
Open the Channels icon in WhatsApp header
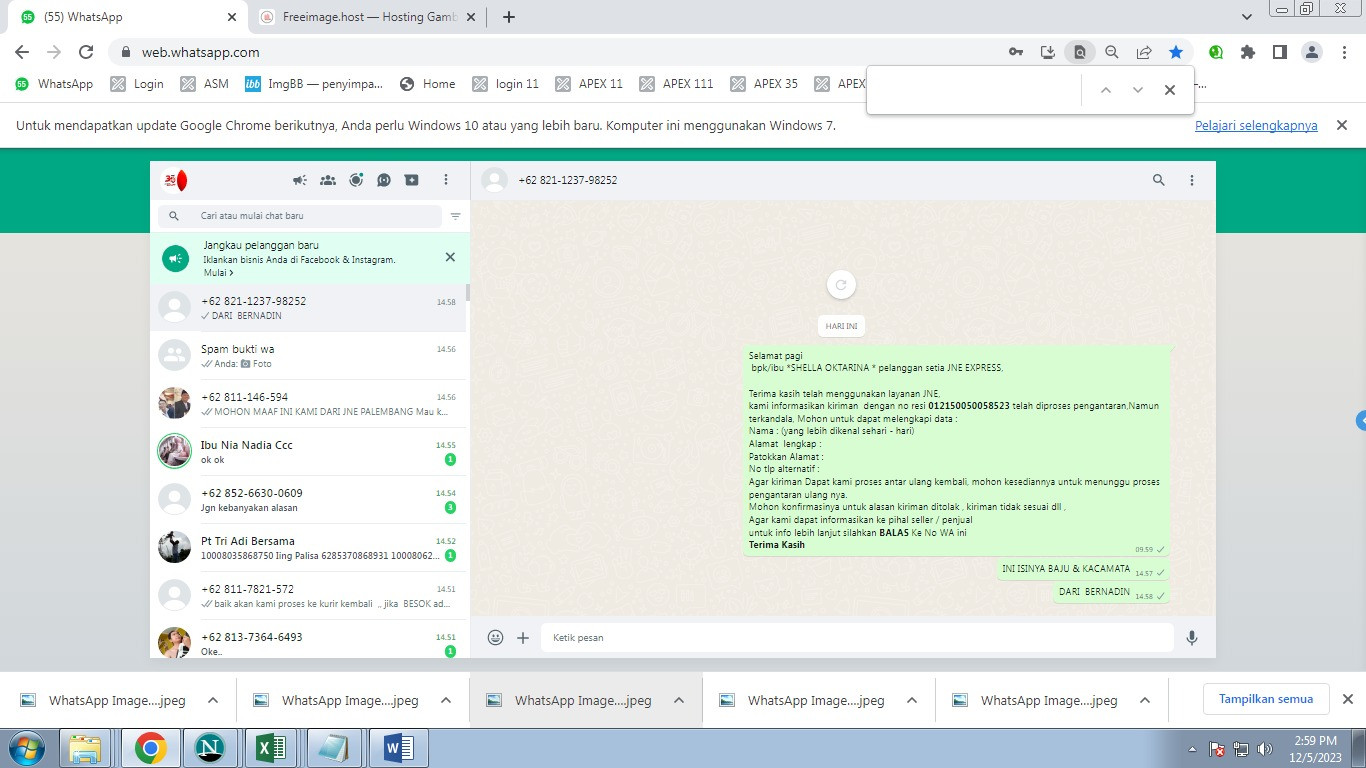click(384, 181)
